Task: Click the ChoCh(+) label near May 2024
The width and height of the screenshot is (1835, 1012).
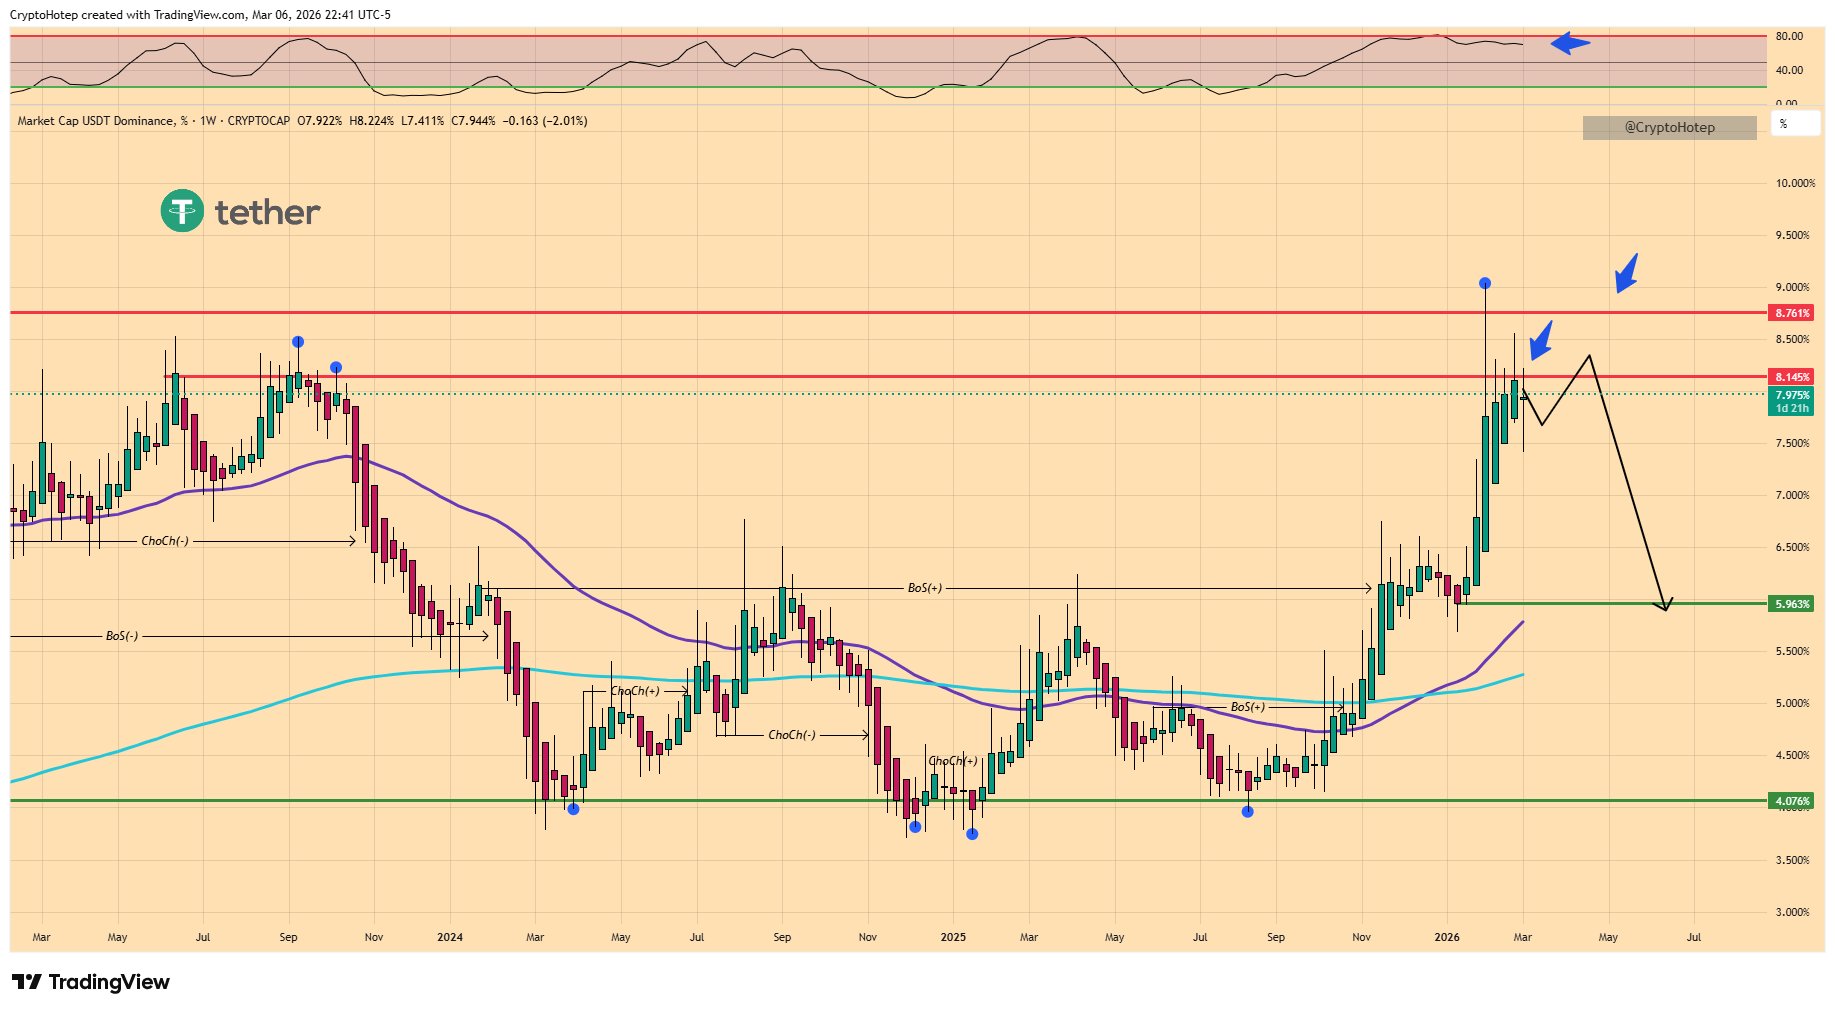Action: (635, 691)
